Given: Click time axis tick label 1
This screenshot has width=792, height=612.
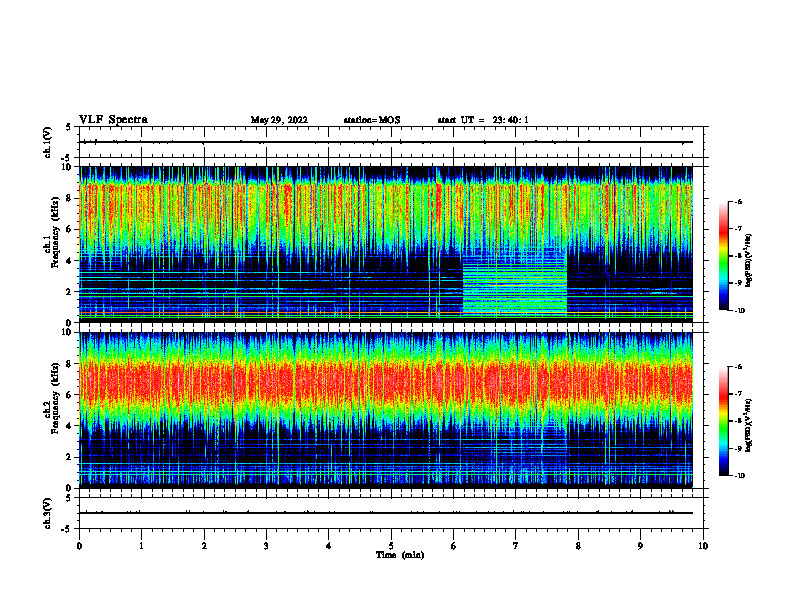Looking at the screenshot, I should pyautogui.click(x=141, y=546).
